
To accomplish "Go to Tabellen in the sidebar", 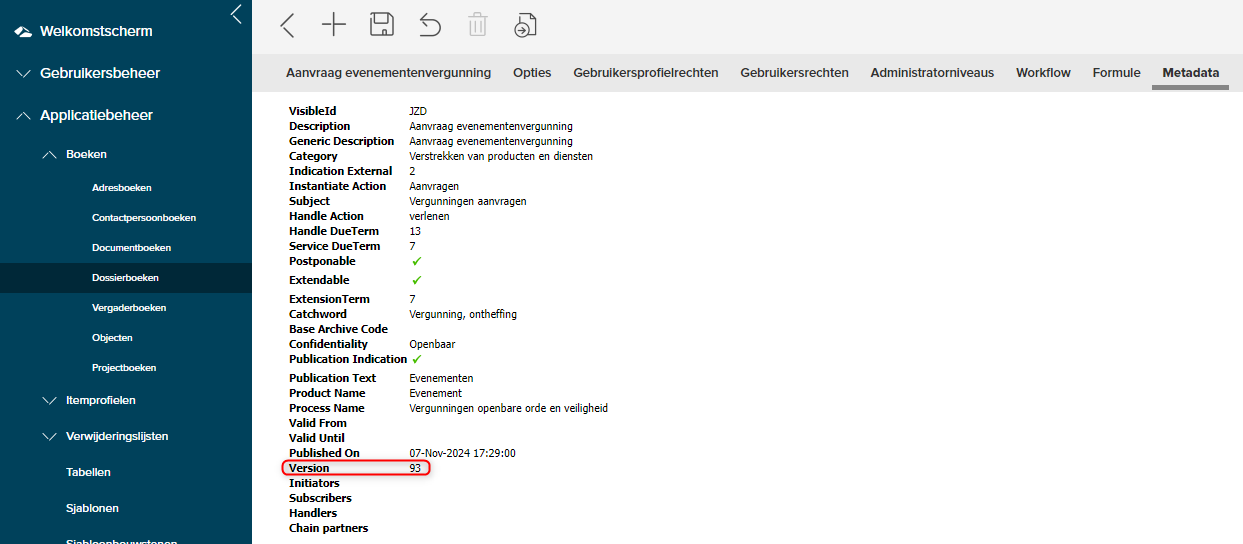I will 88,473.
